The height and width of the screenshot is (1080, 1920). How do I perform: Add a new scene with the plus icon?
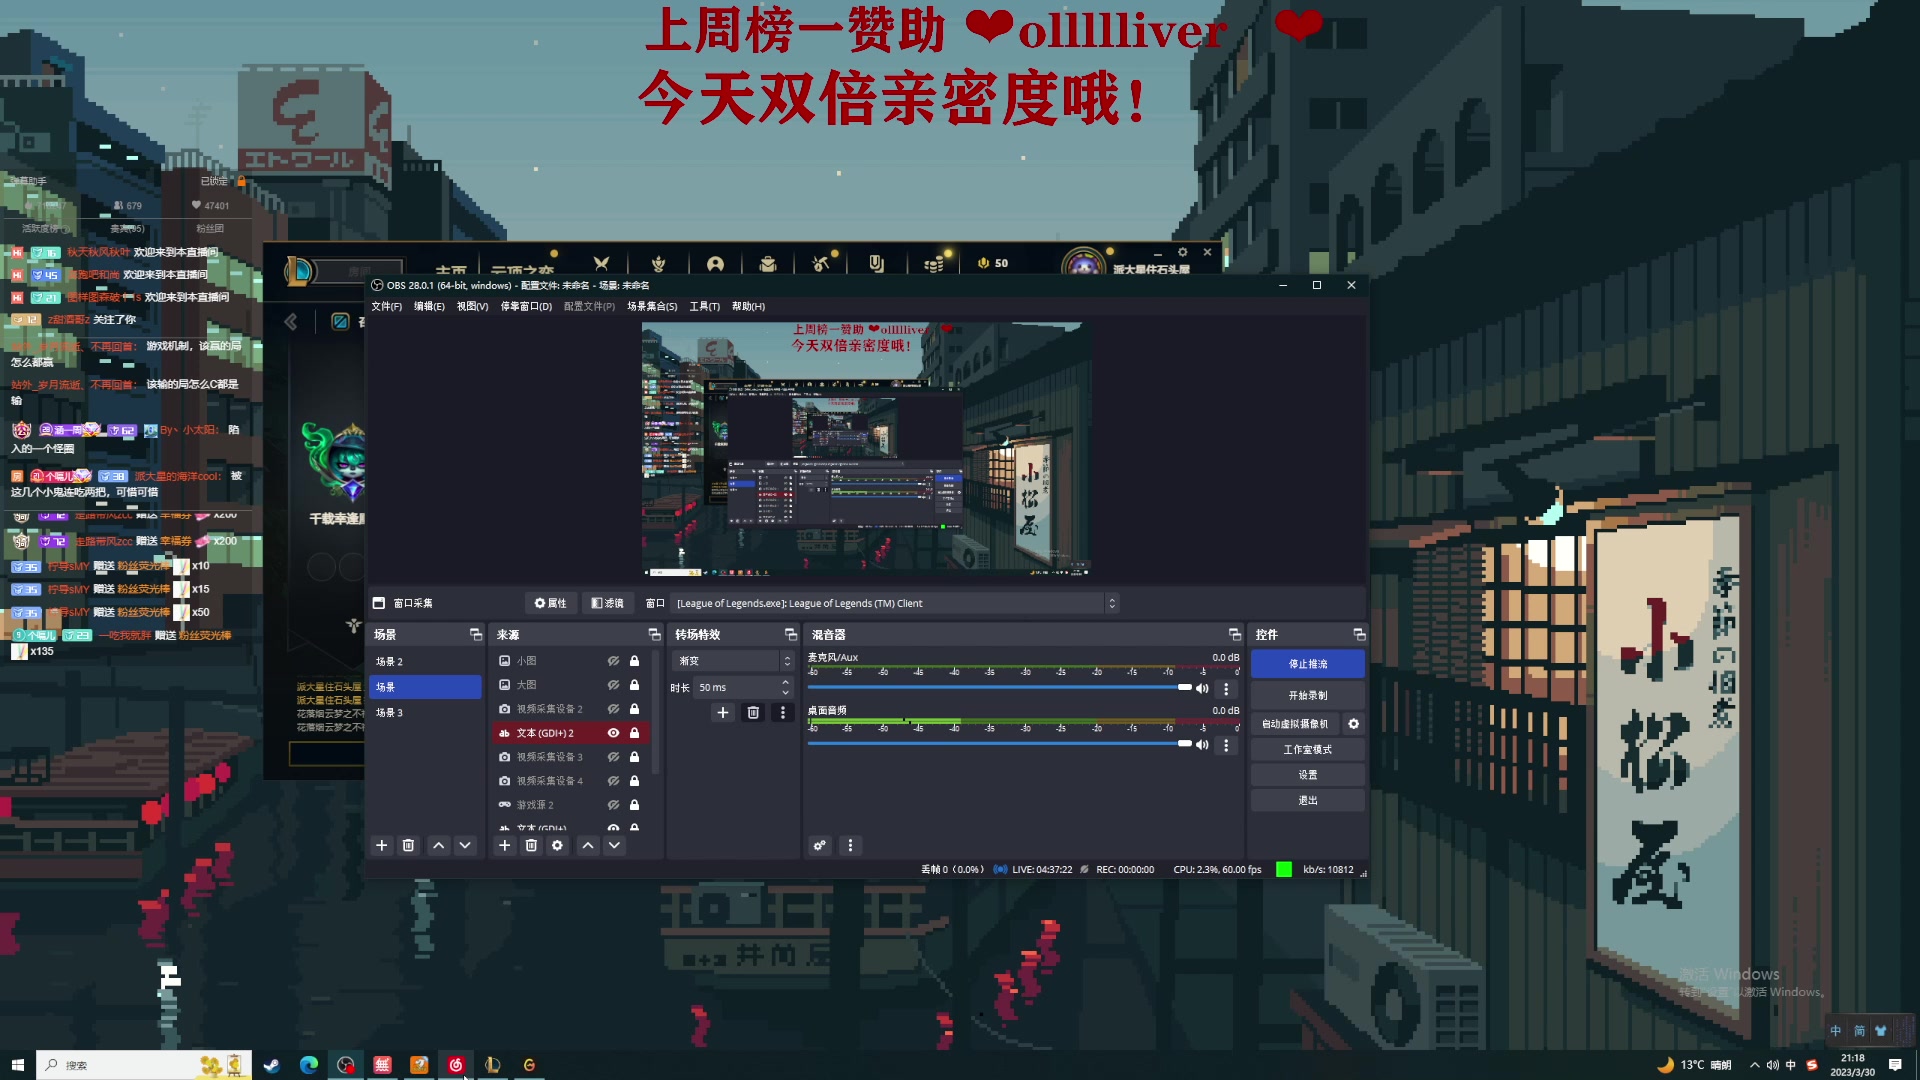click(381, 846)
